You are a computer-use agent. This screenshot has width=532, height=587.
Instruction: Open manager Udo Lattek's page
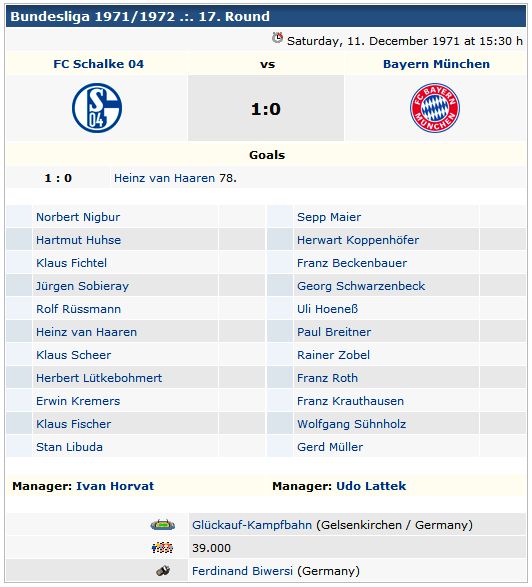click(x=371, y=486)
